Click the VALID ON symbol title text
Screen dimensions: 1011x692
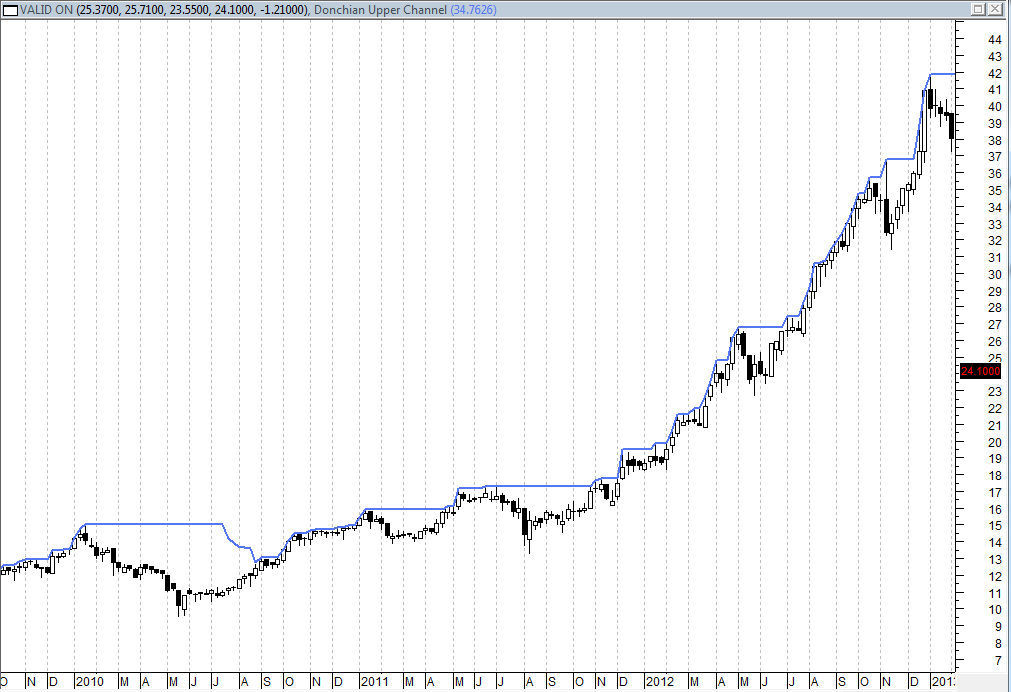coord(46,9)
